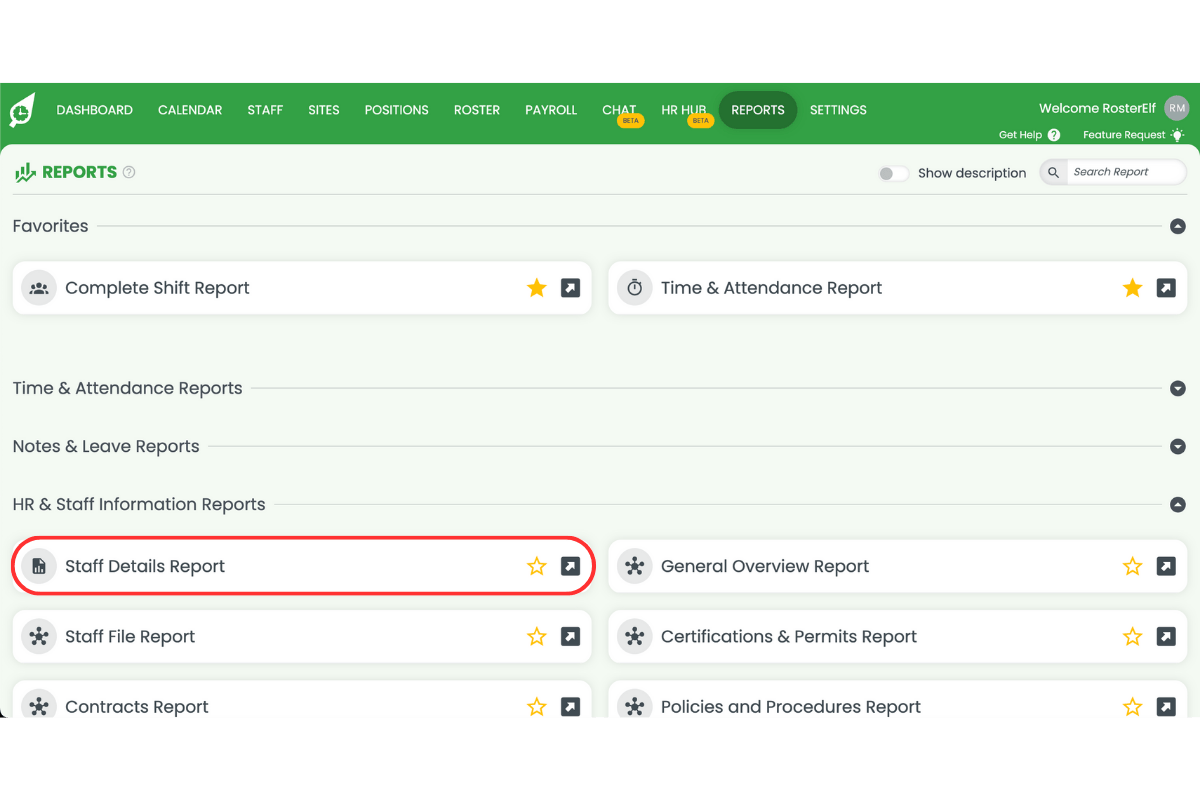Open the HR HUB beta section
The width and height of the screenshot is (1200, 800).
pyautogui.click(x=684, y=110)
